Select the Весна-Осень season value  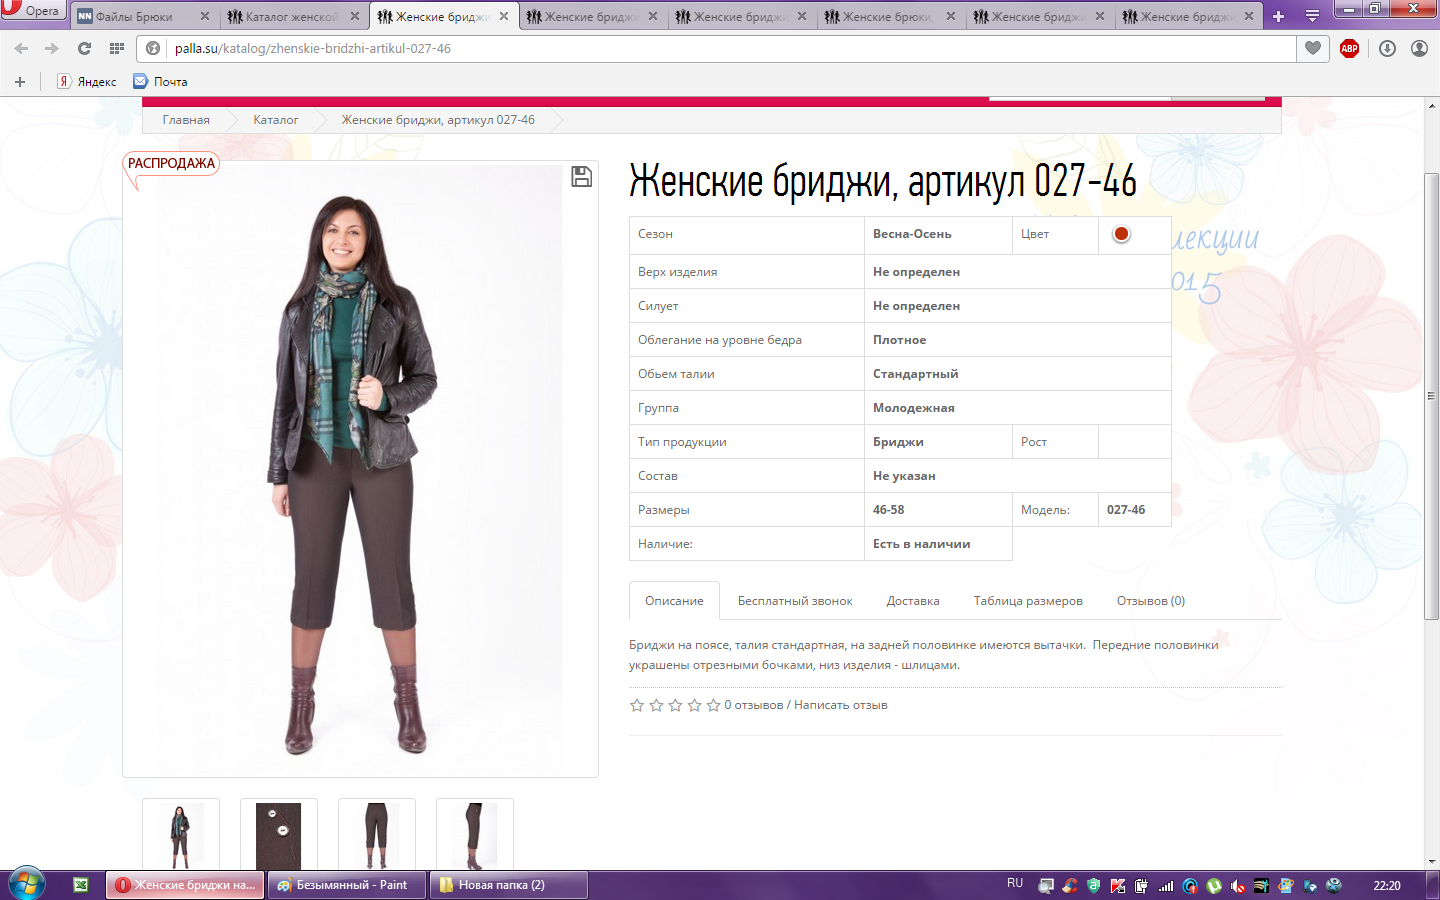point(912,234)
